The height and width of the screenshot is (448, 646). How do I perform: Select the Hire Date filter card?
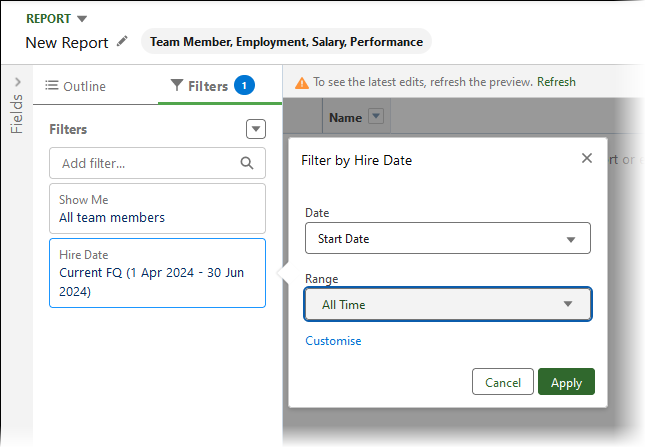pyautogui.click(x=157, y=273)
